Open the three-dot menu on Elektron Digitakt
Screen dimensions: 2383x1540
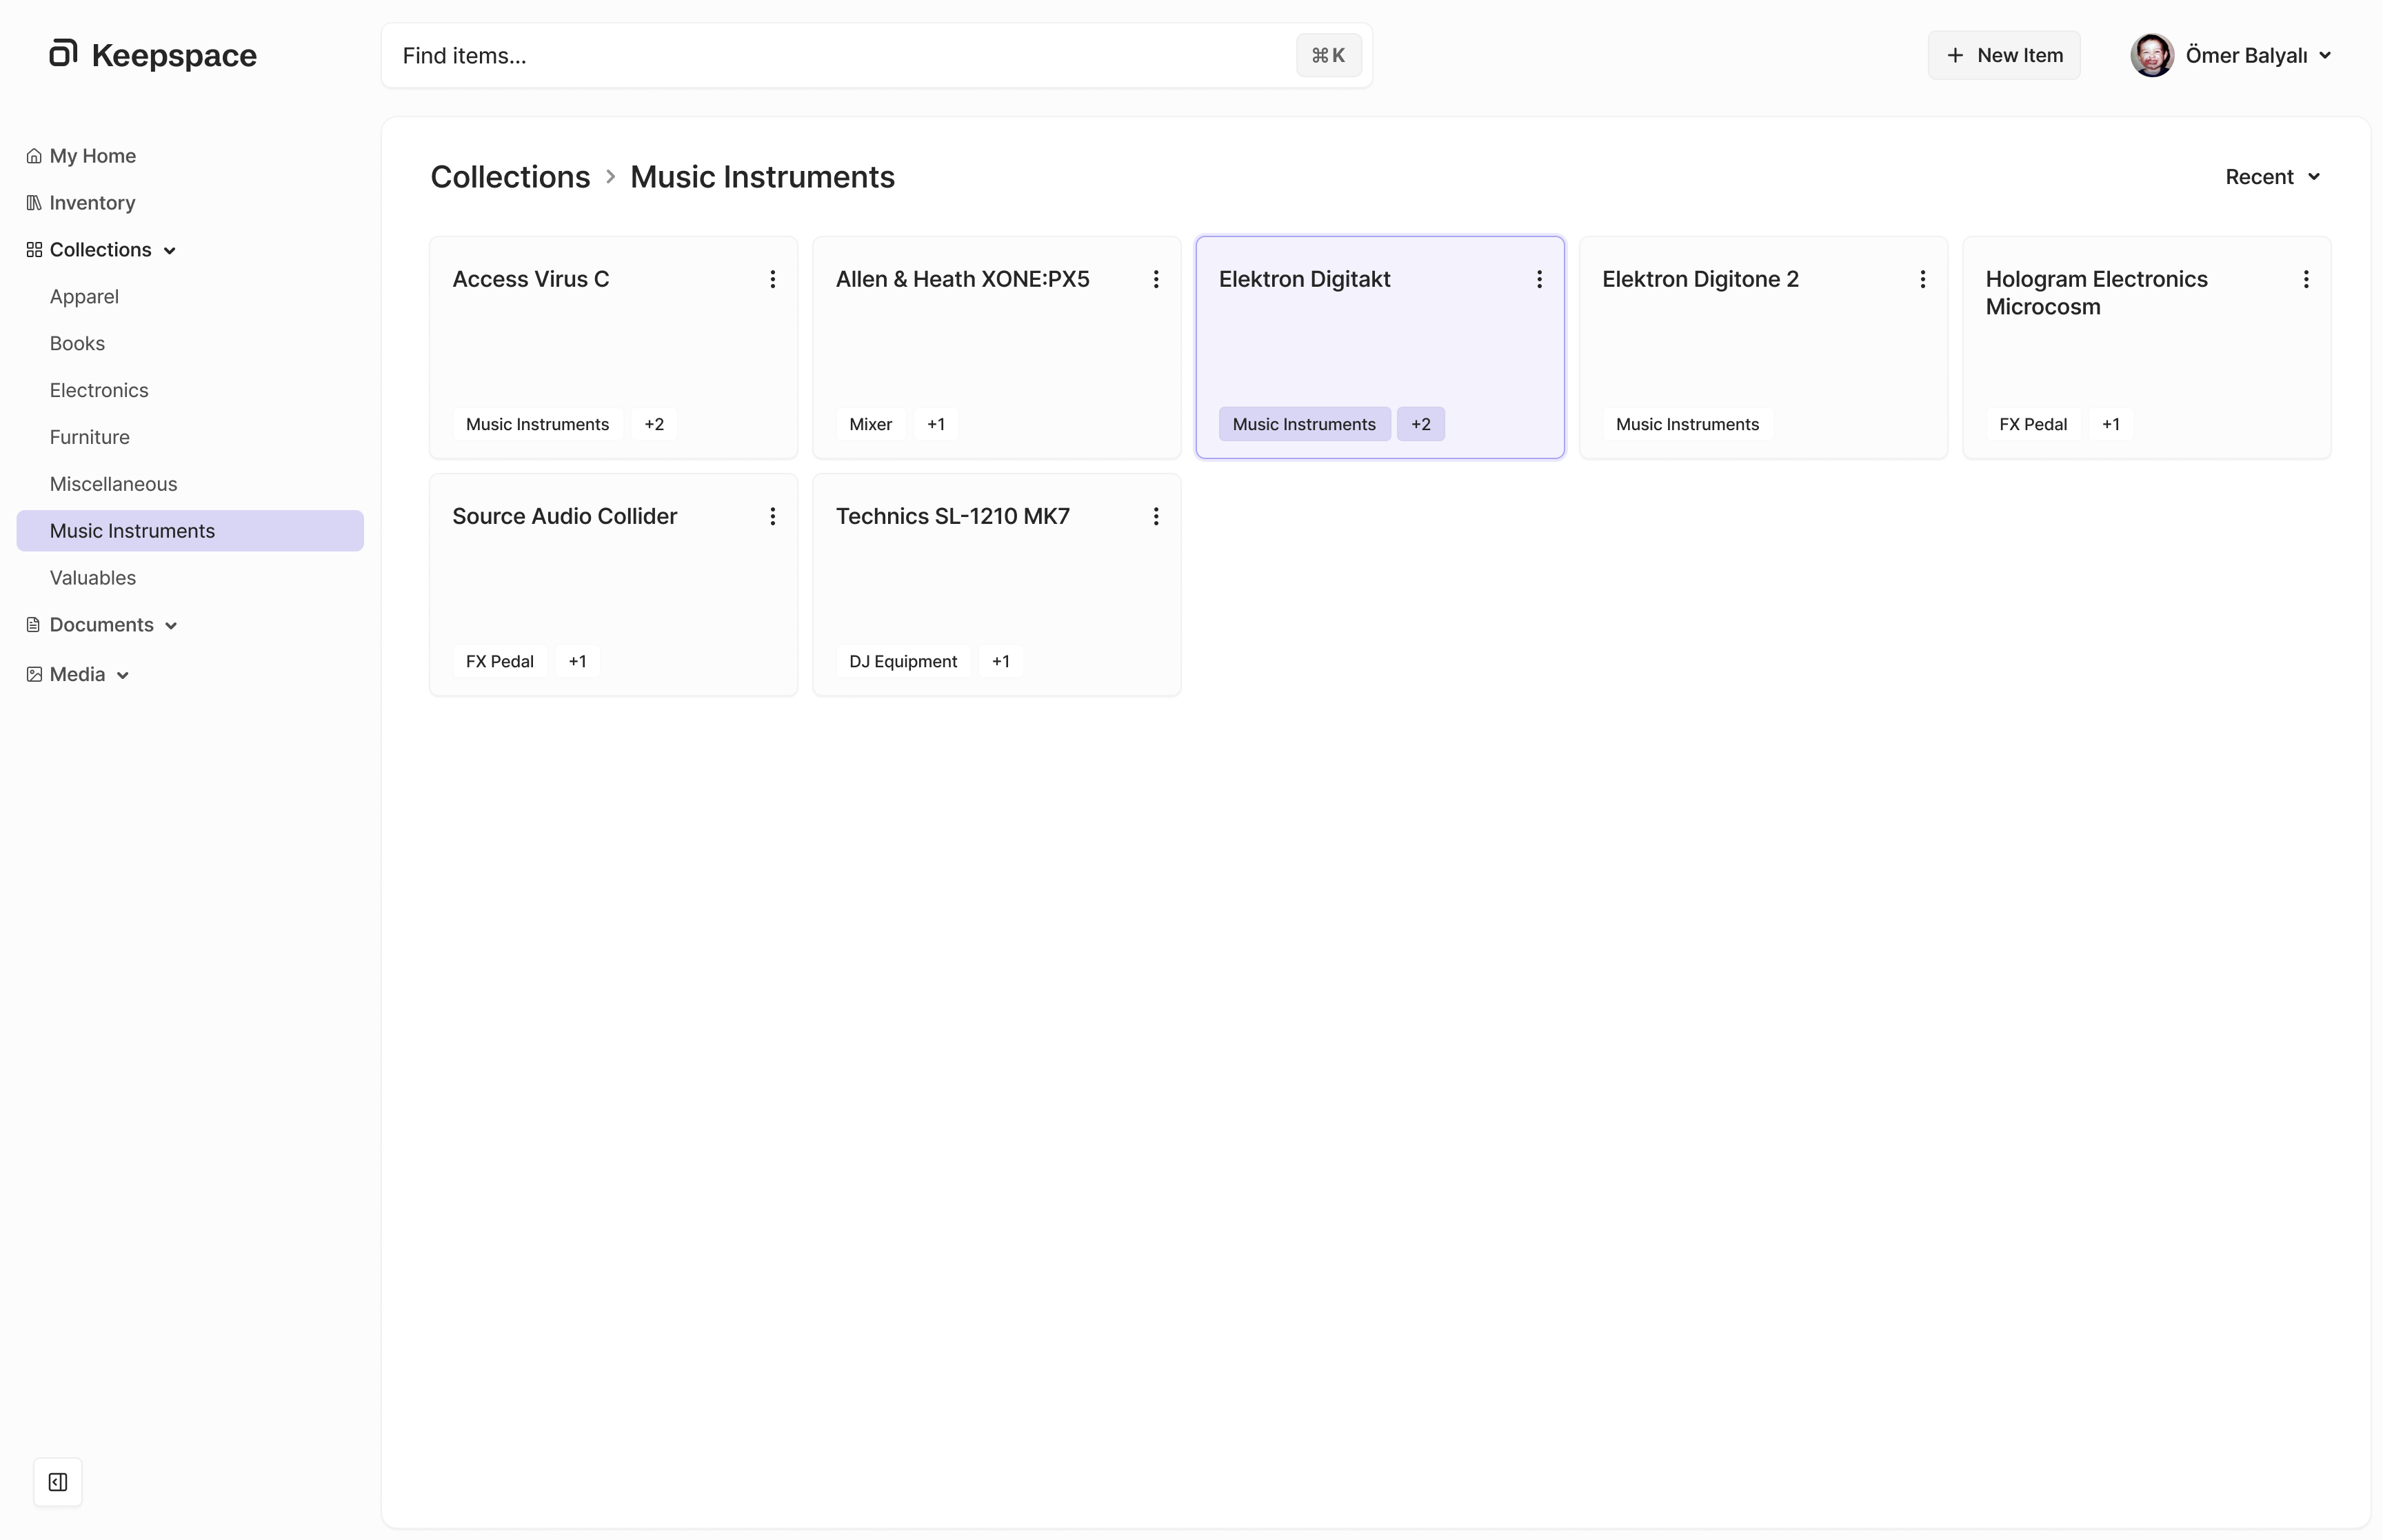pyautogui.click(x=1539, y=279)
